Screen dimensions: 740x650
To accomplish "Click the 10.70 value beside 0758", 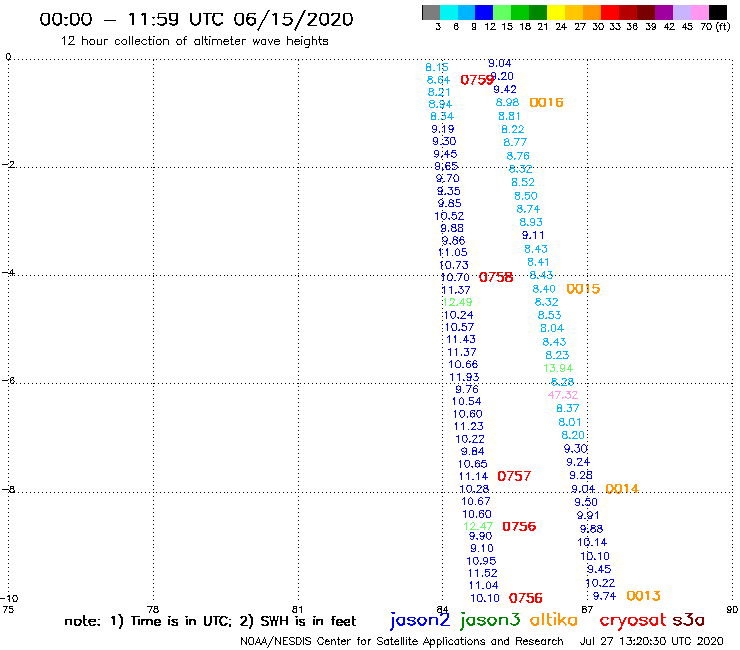I will [455, 277].
